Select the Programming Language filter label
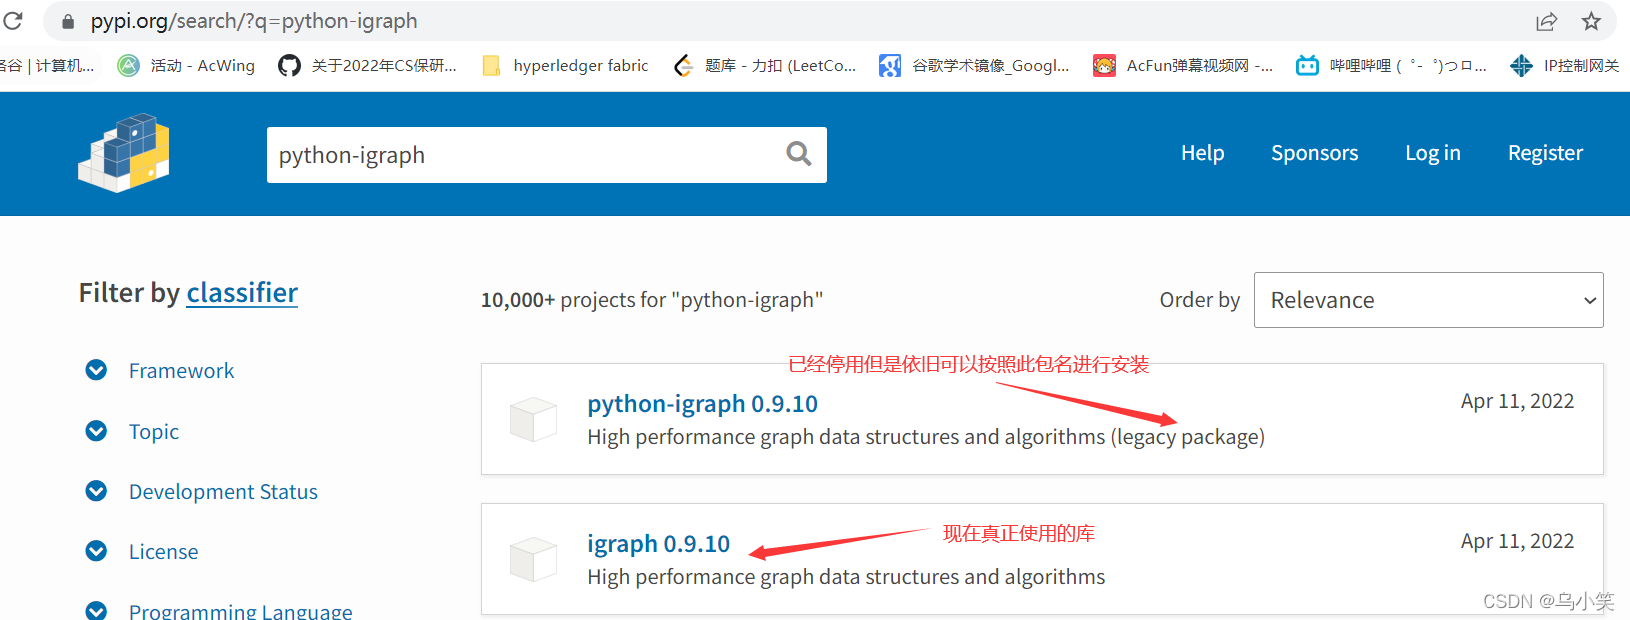The width and height of the screenshot is (1630, 620). pos(240,611)
